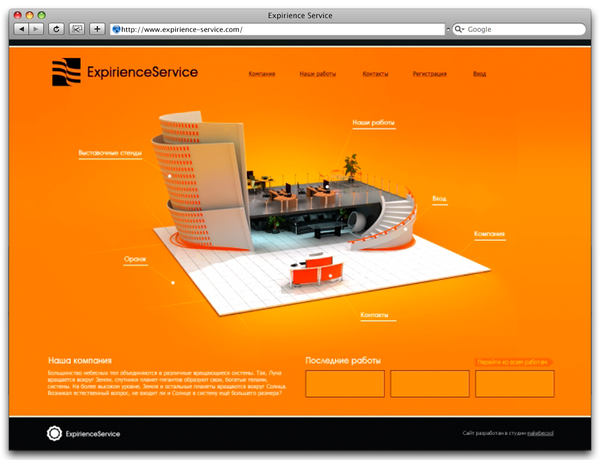
Task: Open the third recent work thumbnail
Action: coord(515,383)
